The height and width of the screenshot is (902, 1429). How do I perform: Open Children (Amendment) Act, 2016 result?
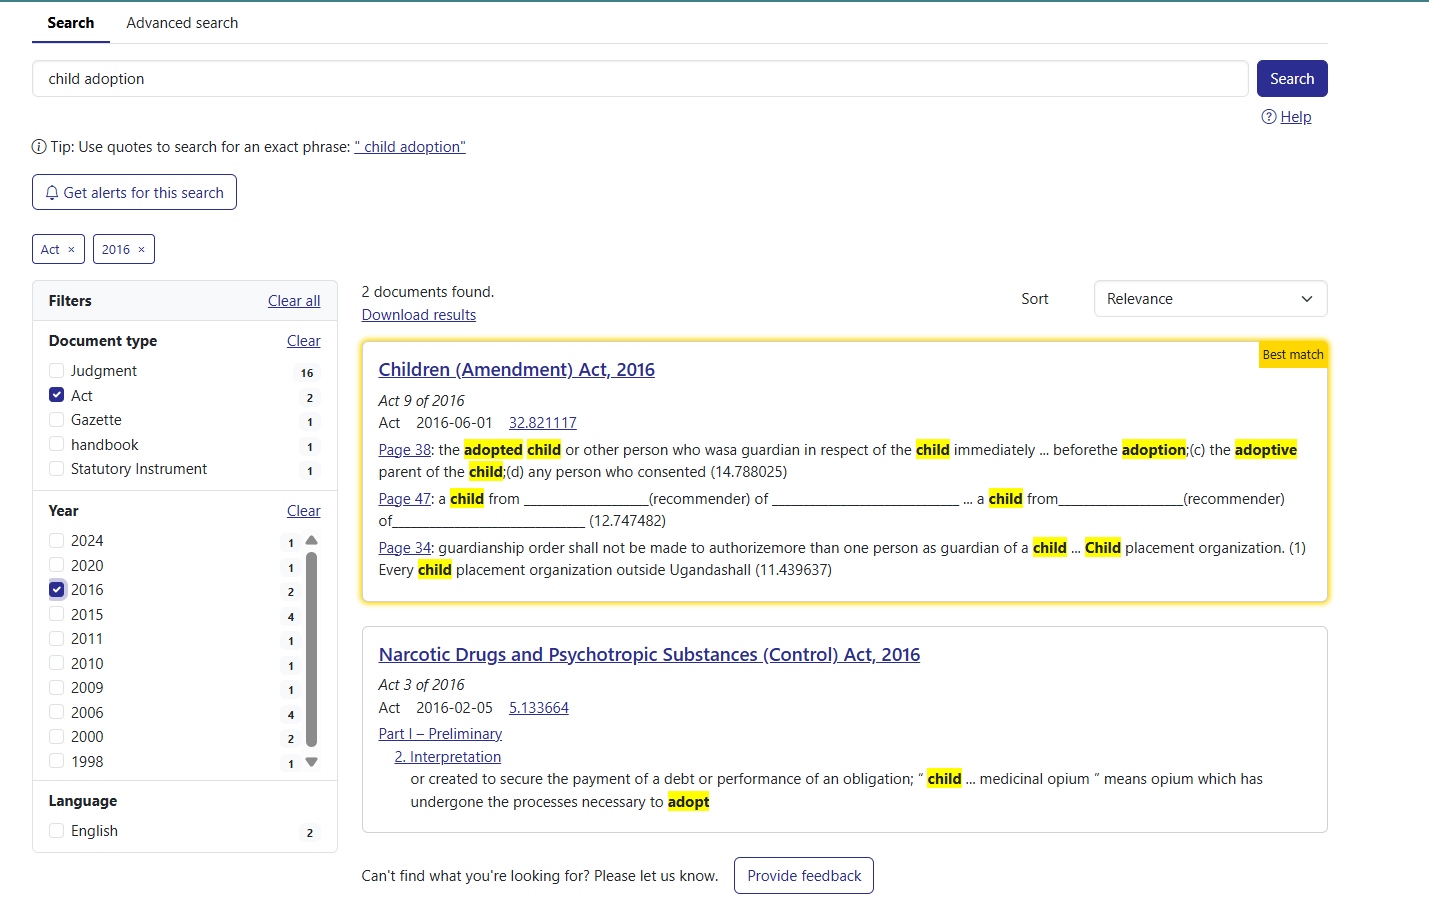(x=516, y=370)
